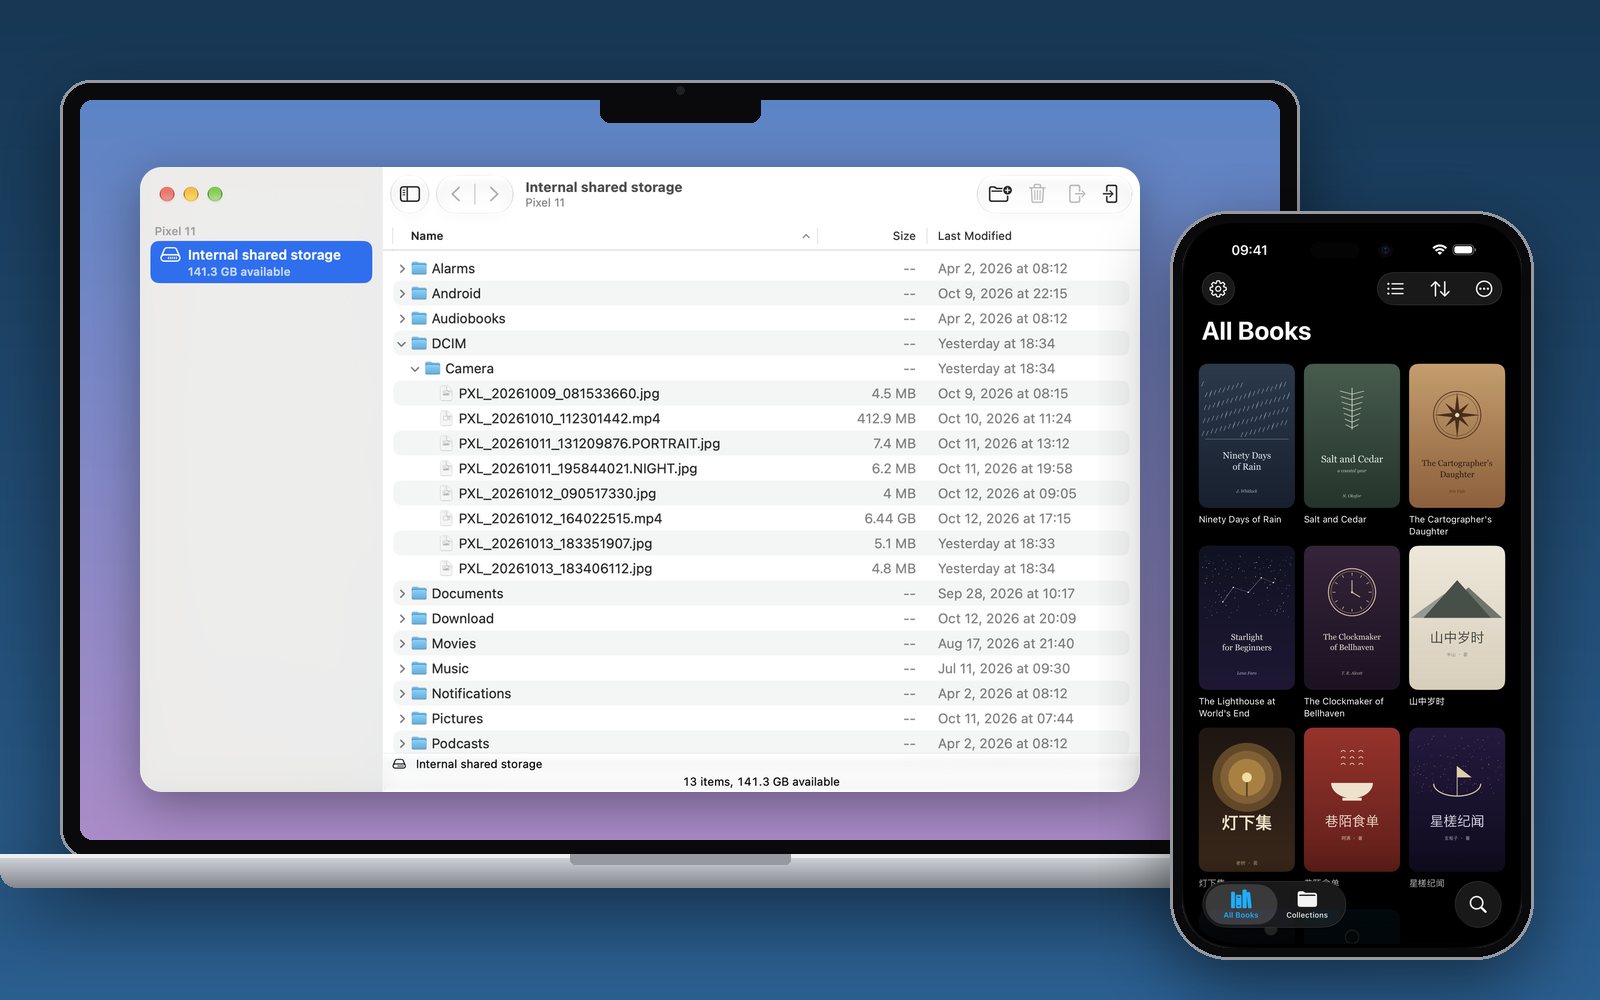Select PXL_20261011_195844021.NIGHT.jpg file
Screen dimensions: 1600x1000
(761, 469)
